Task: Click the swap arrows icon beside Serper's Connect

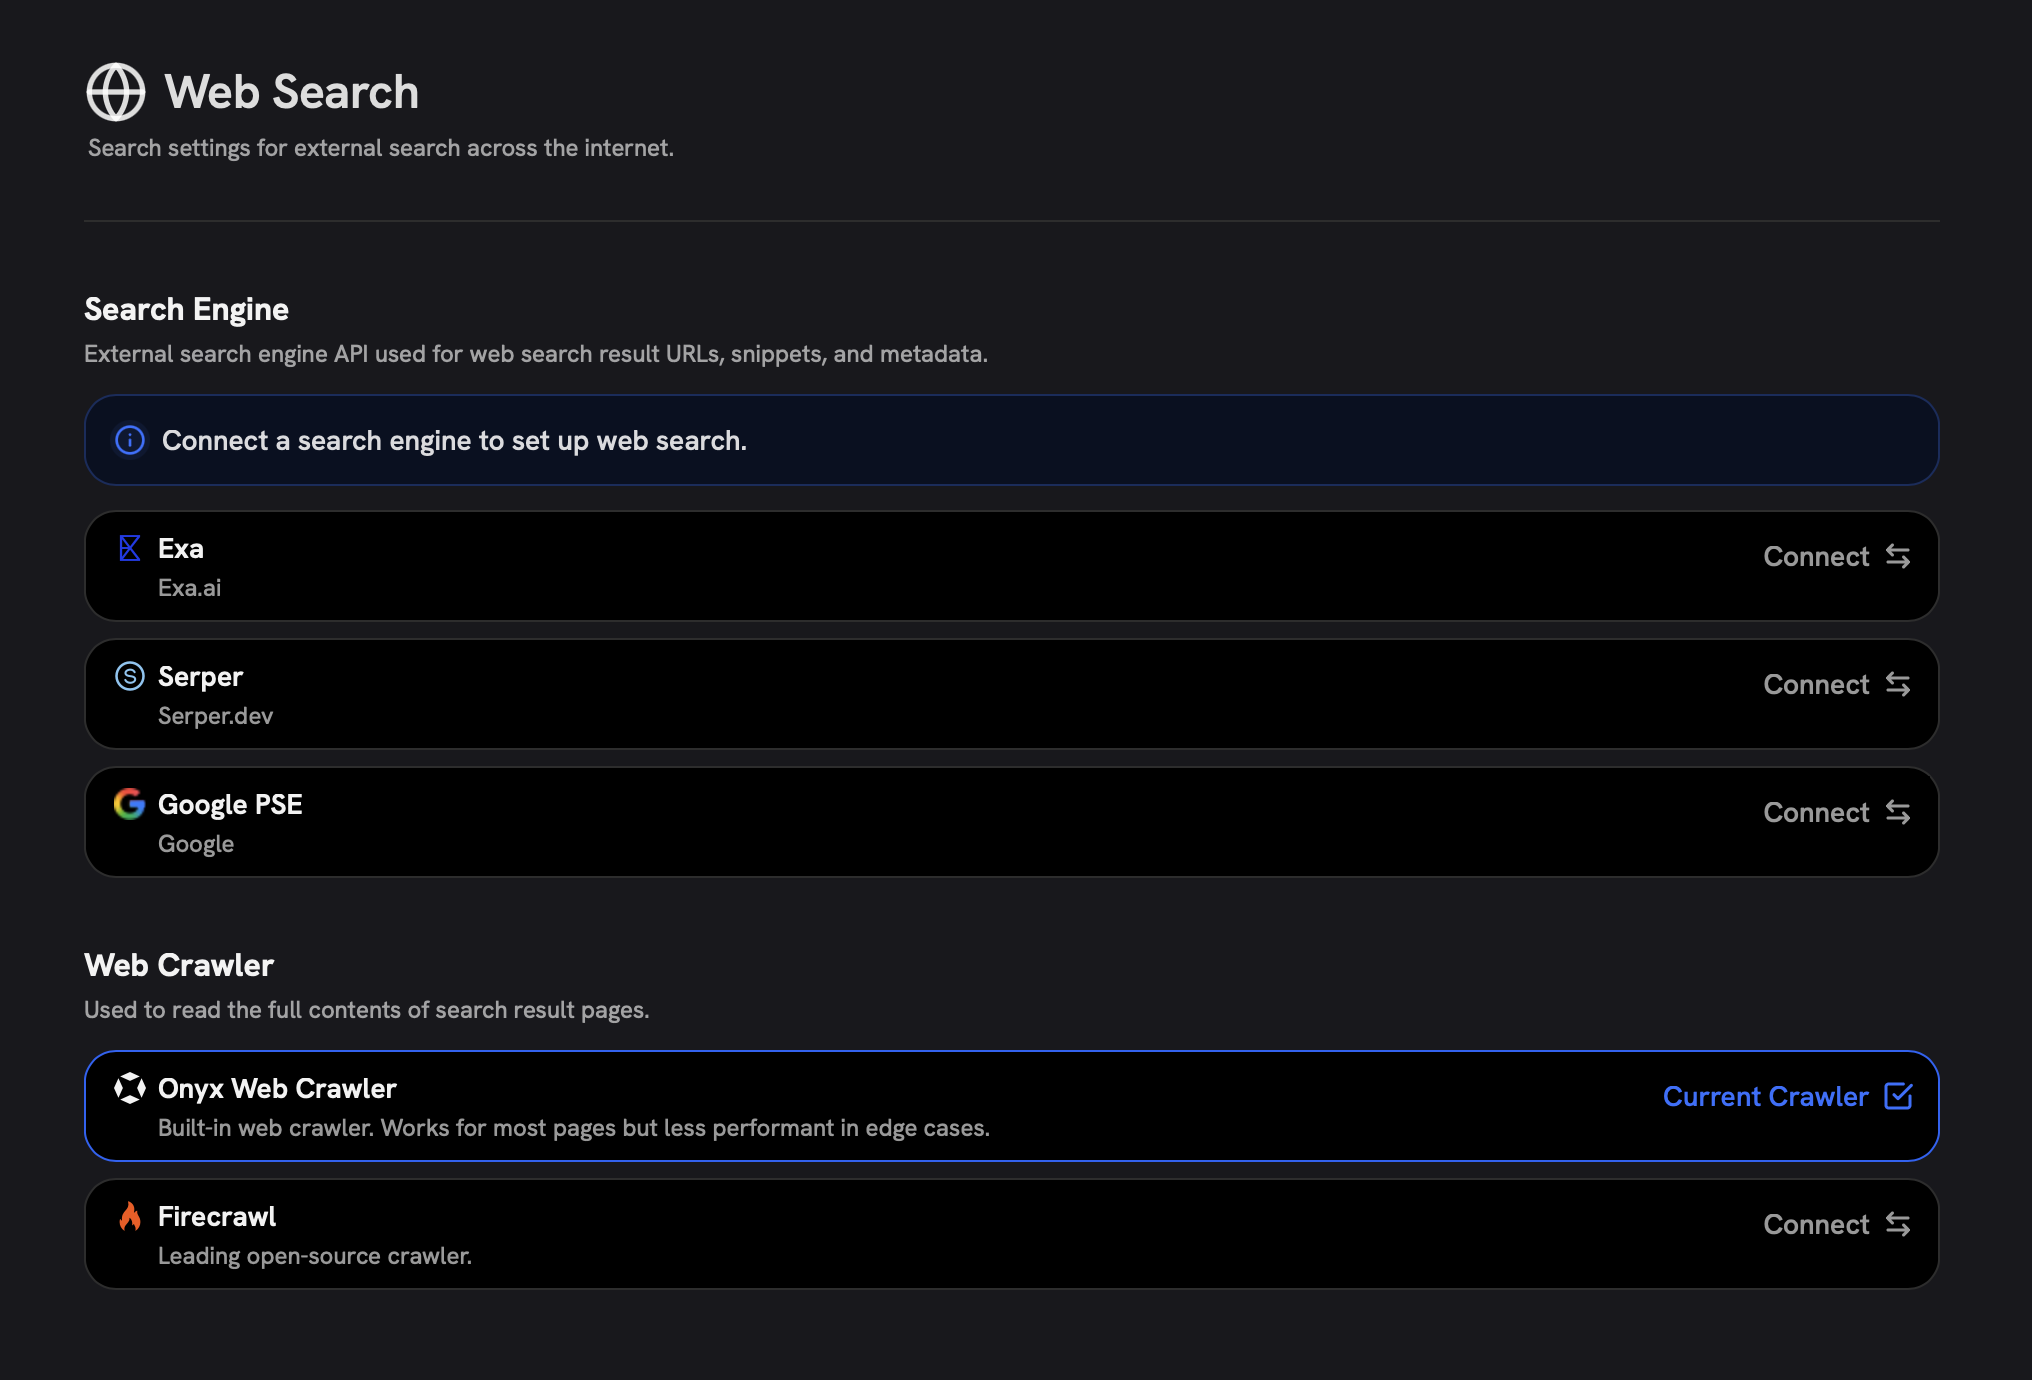Action: tap(1898, 685)
